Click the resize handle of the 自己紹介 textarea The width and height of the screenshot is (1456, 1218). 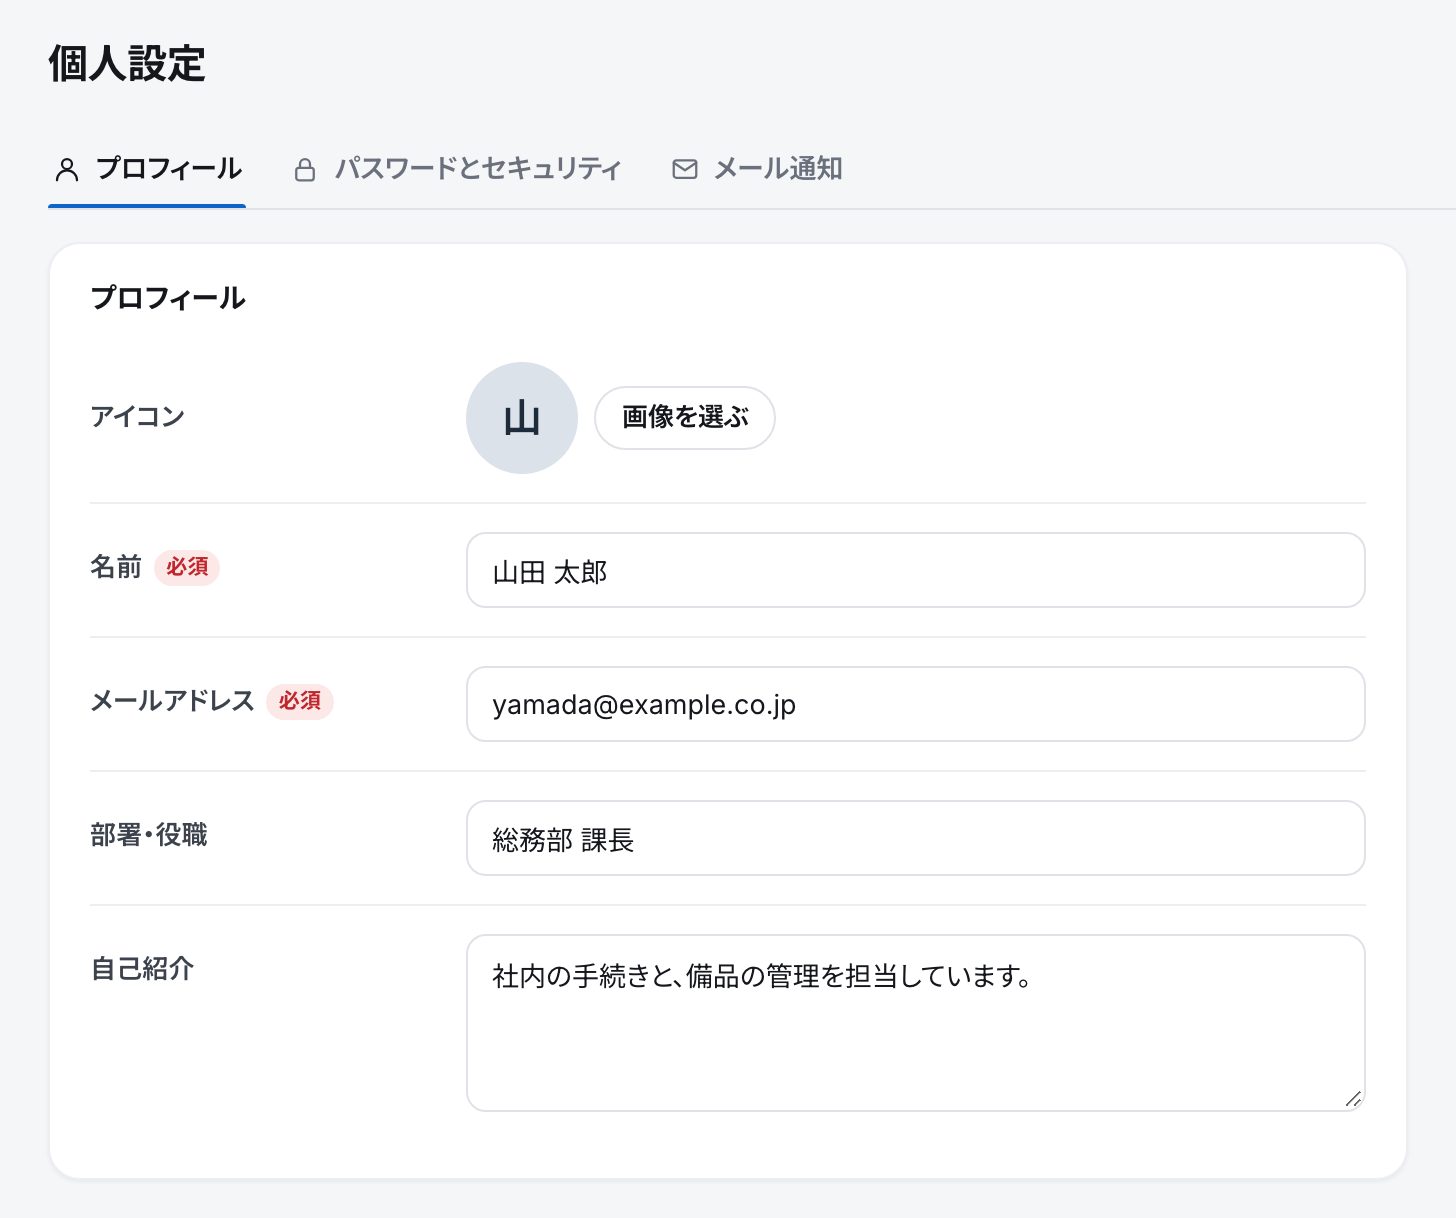click(1353, 1099)
